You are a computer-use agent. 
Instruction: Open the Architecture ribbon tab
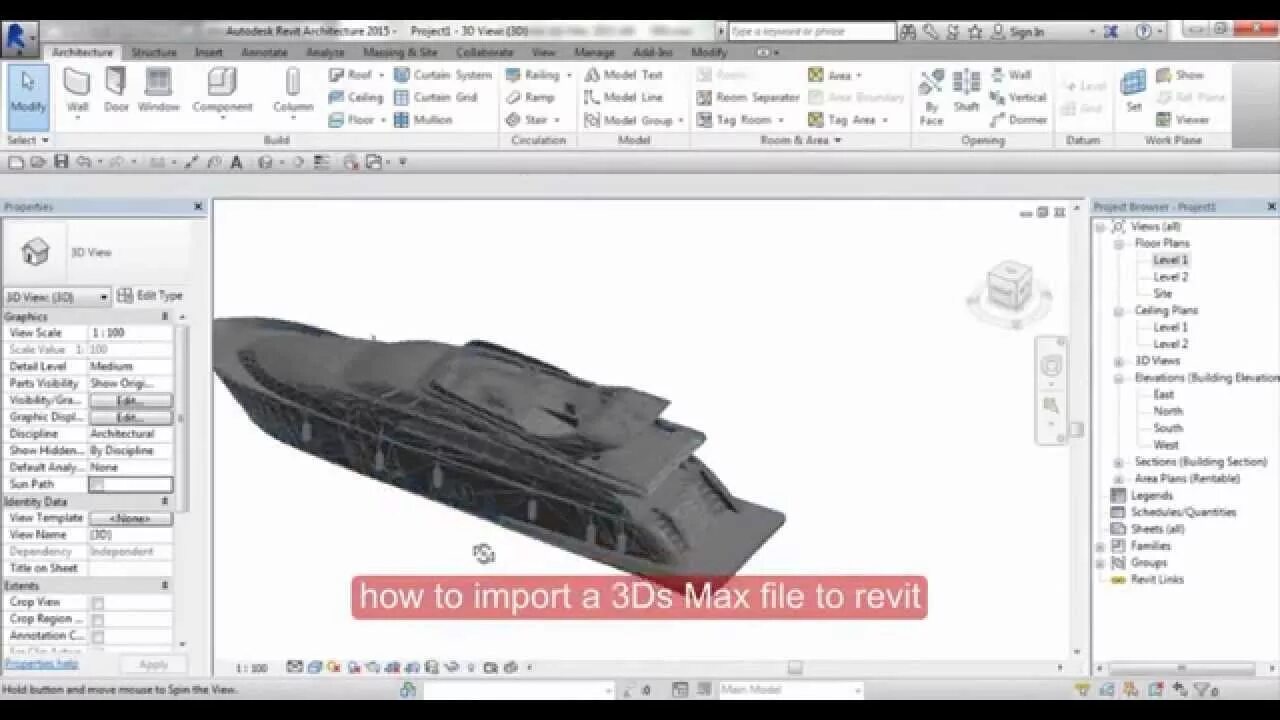coord(83,52)
